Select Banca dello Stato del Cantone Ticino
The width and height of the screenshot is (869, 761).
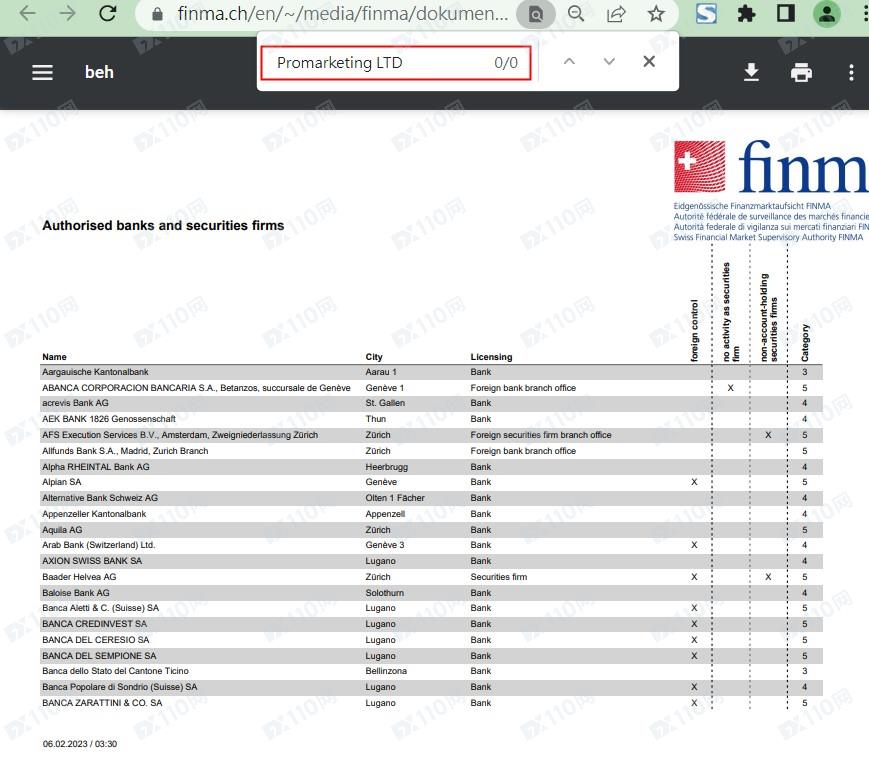pyautogui.click(x=115, y=671)
